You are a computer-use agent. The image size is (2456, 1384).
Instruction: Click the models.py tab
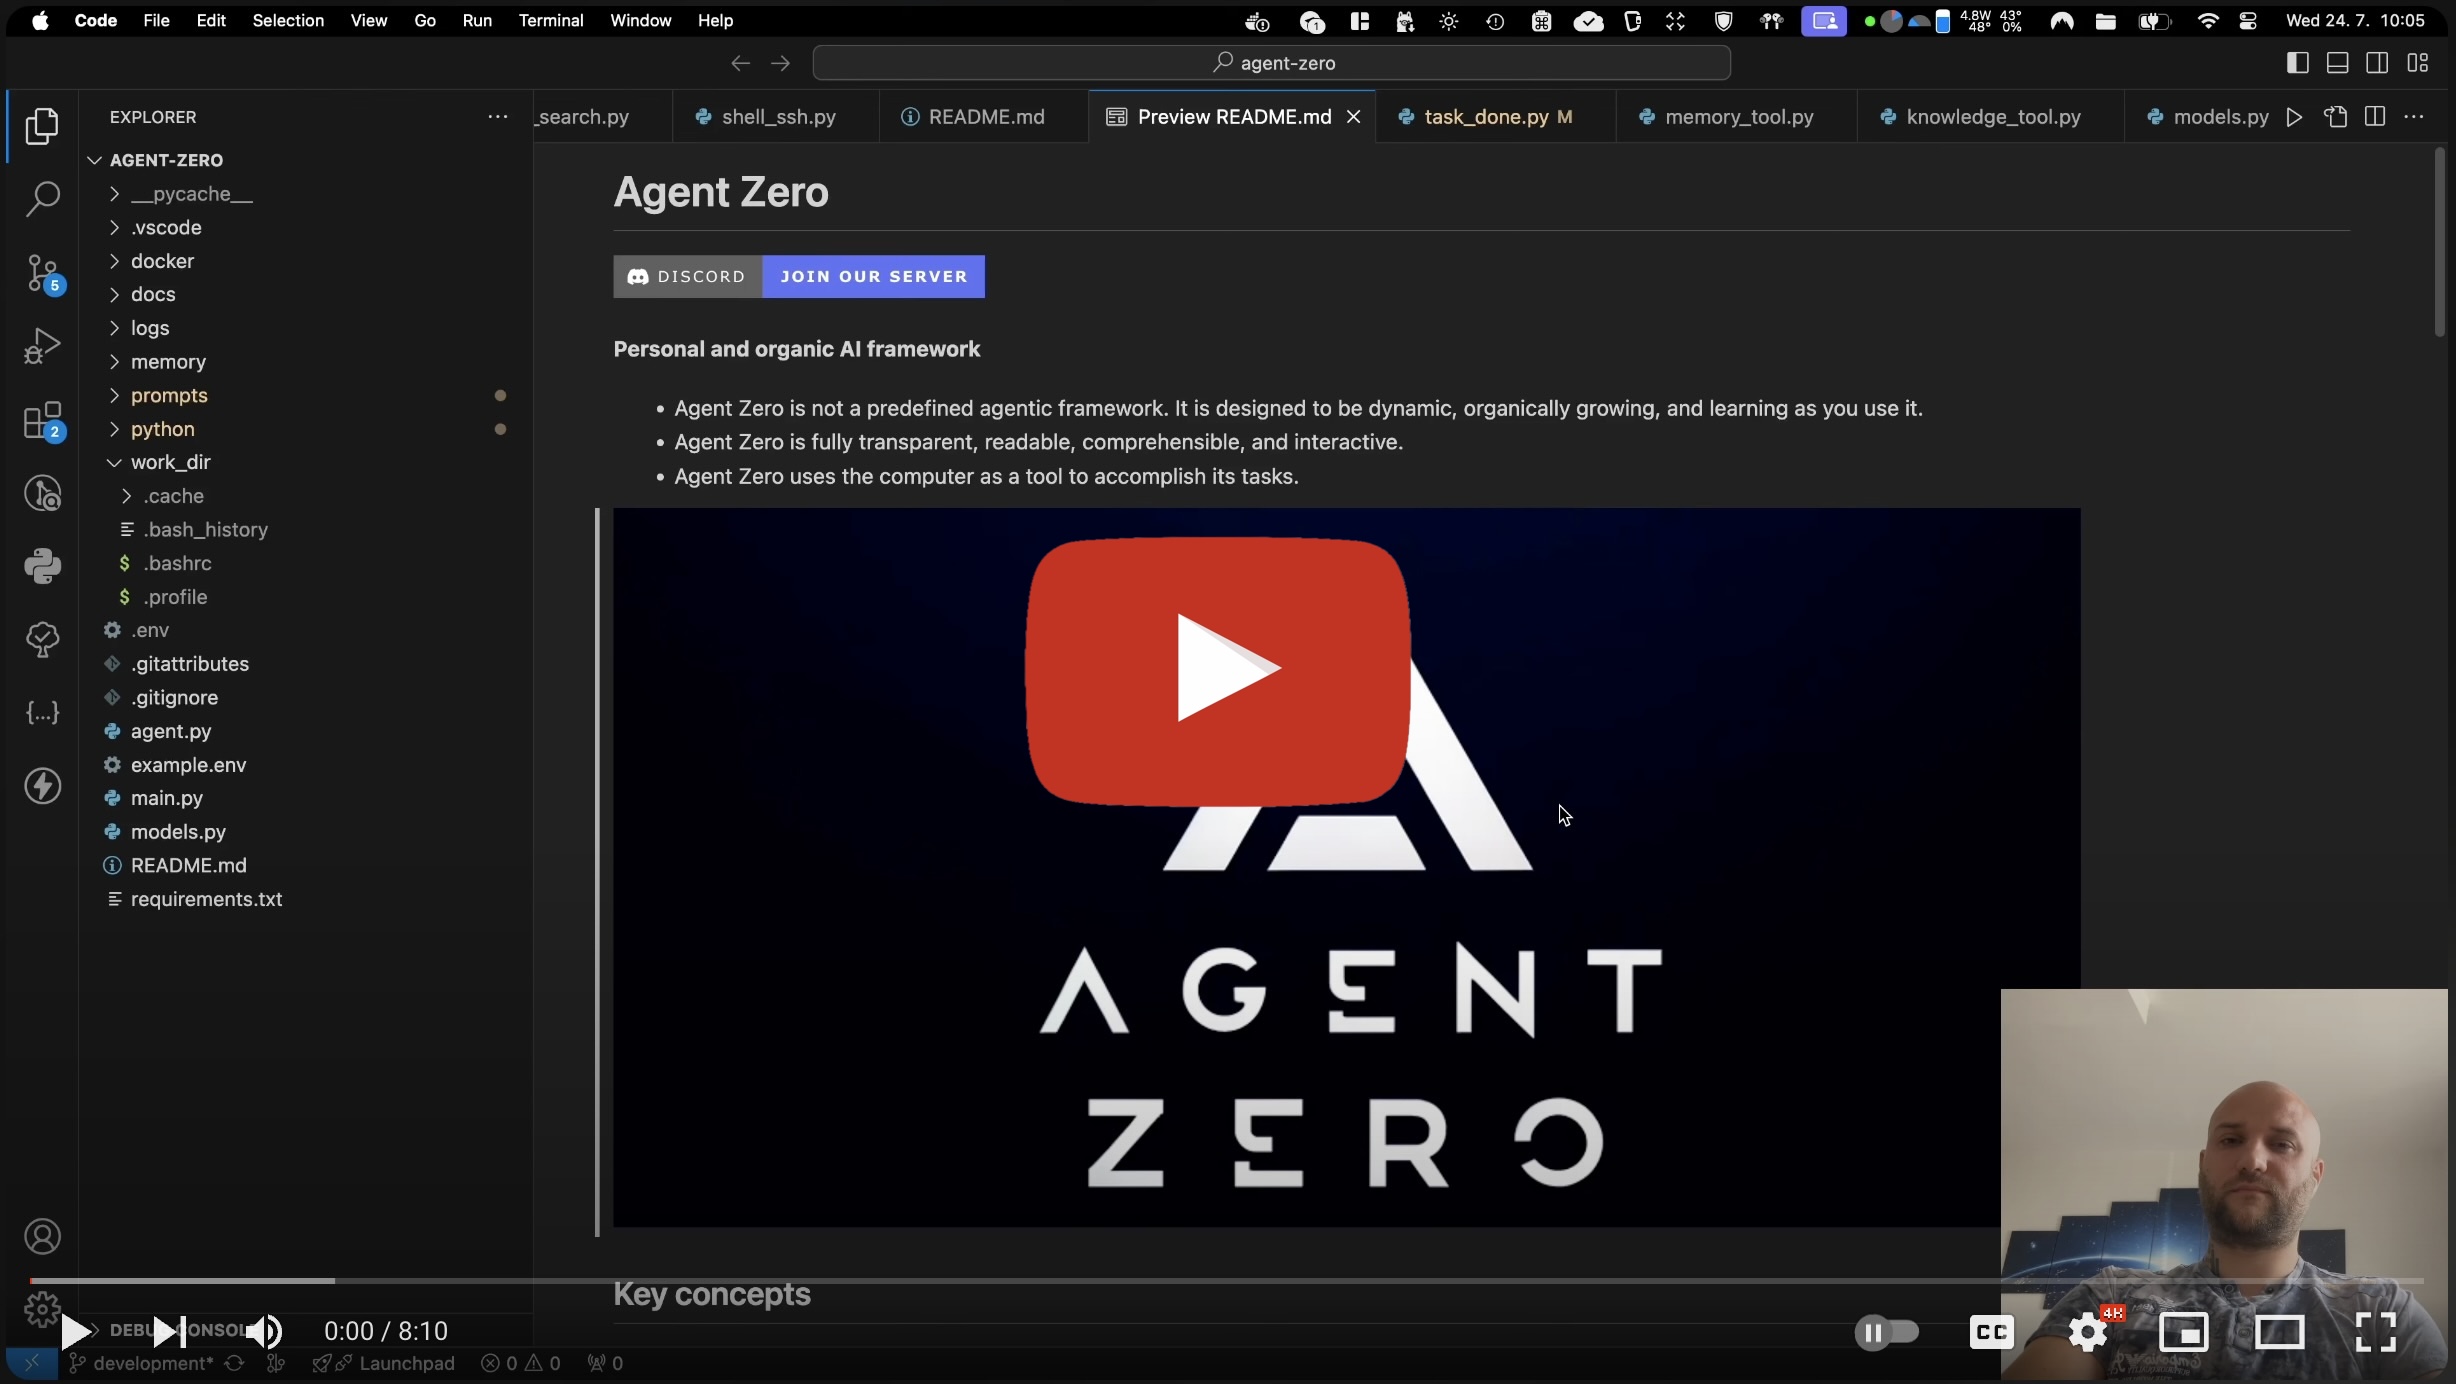[x=2222, y=116]
